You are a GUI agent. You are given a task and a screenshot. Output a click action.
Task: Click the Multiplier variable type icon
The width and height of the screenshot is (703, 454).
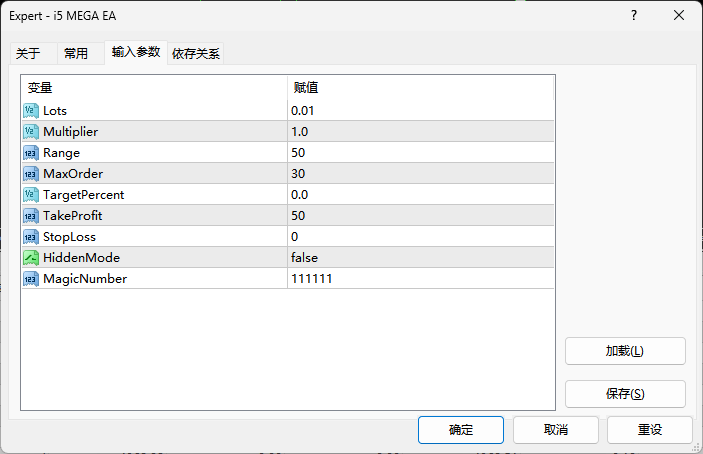click(x=30, y=131)
